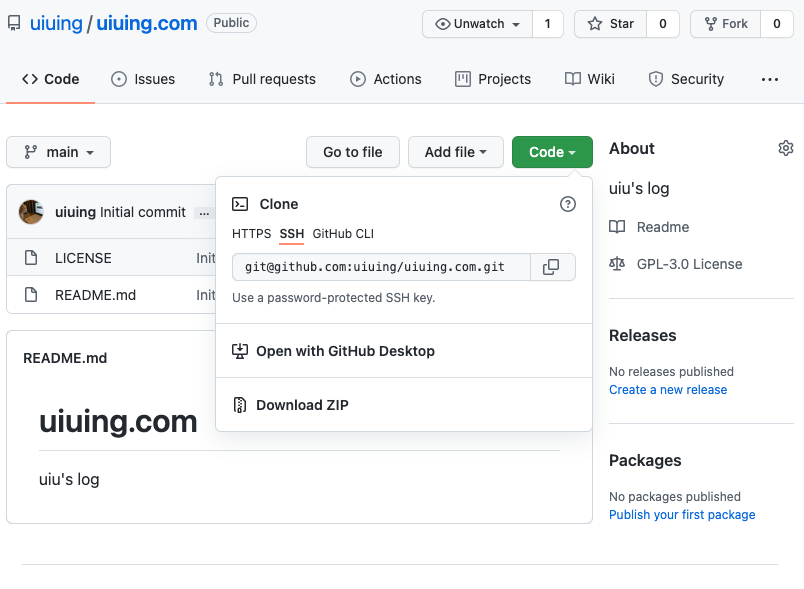Viewport: 804px width, 589px height.
Task: Click the book icon next to Readme
Action: coord(617,227)
